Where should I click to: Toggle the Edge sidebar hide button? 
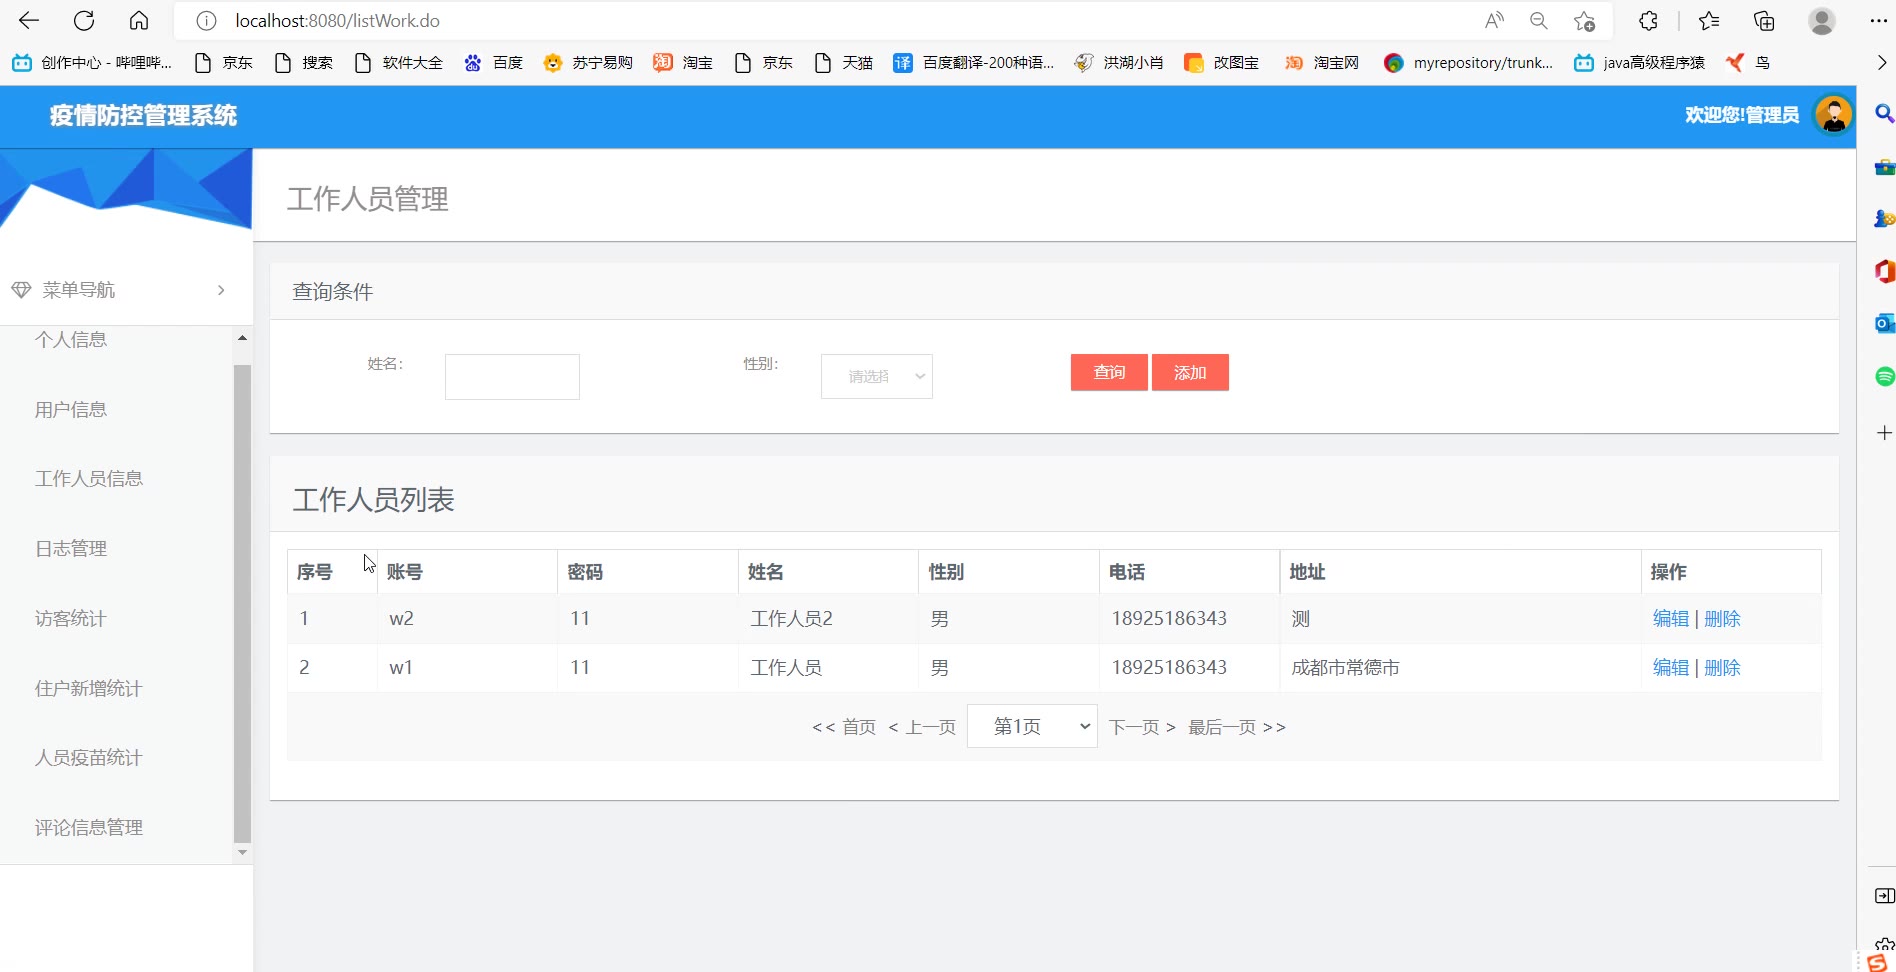1884,896
